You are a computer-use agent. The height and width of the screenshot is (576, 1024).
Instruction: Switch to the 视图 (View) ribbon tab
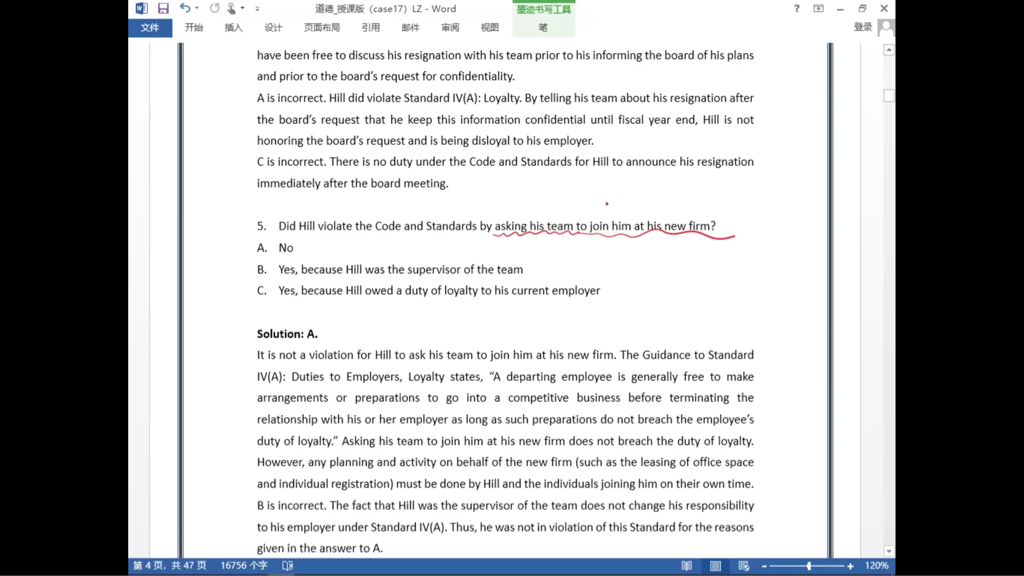coord(490,27)
